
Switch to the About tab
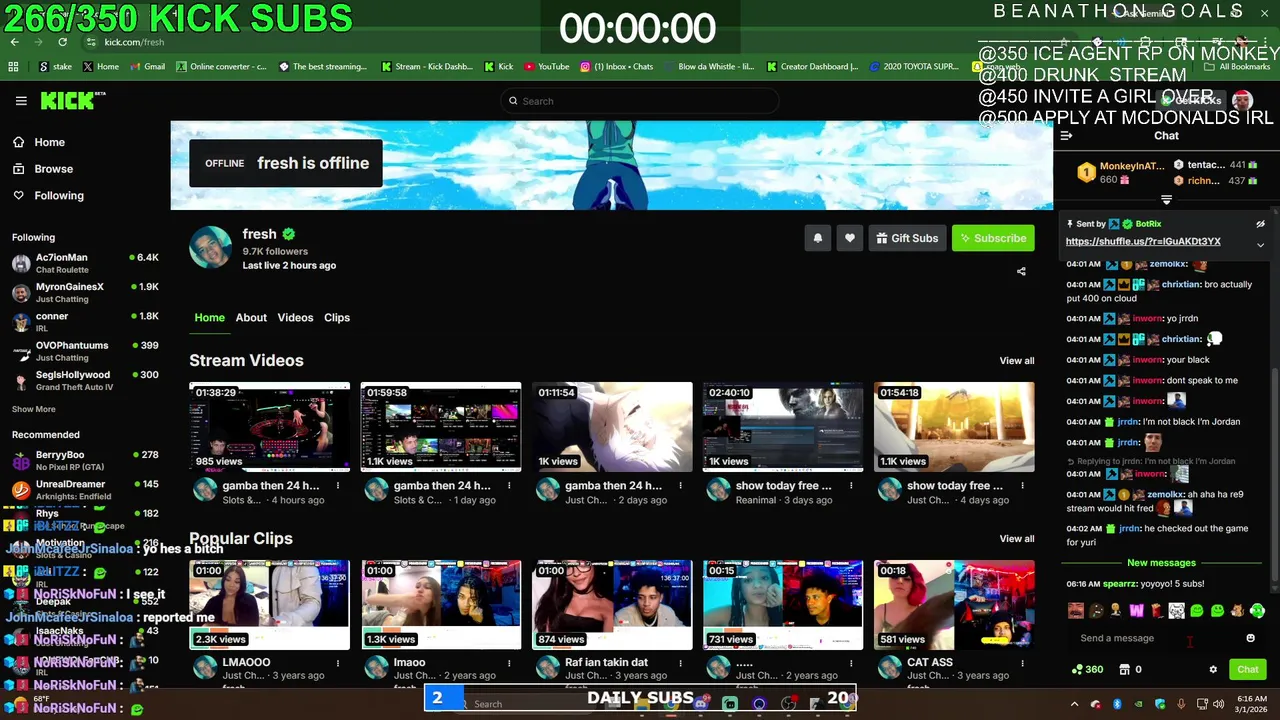[251, 317]
